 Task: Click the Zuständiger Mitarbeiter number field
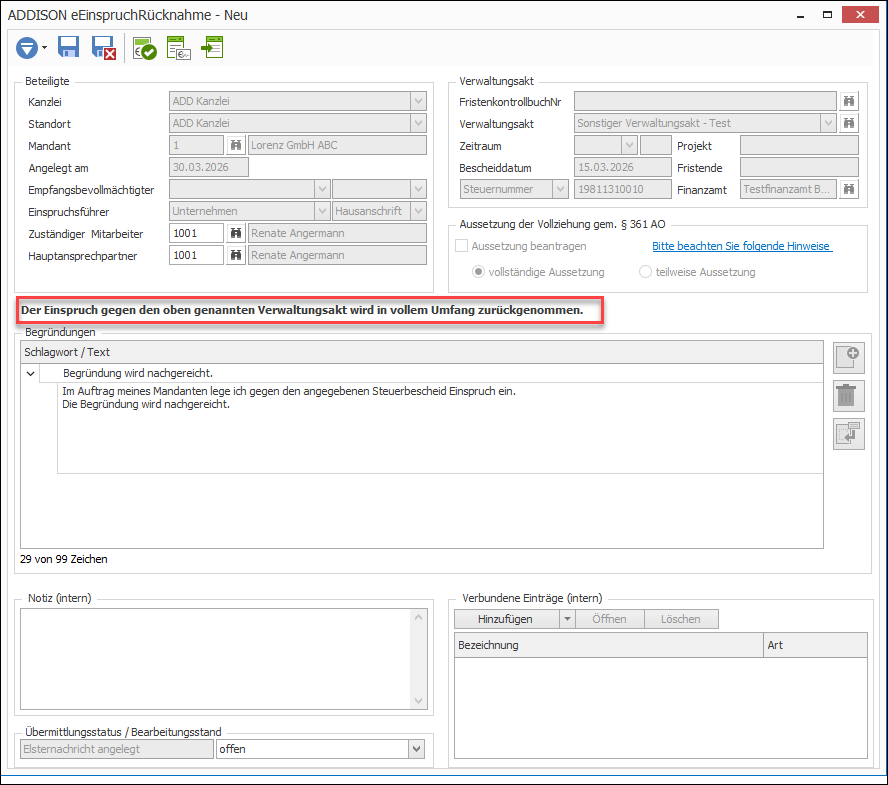(x=197, y=233)
